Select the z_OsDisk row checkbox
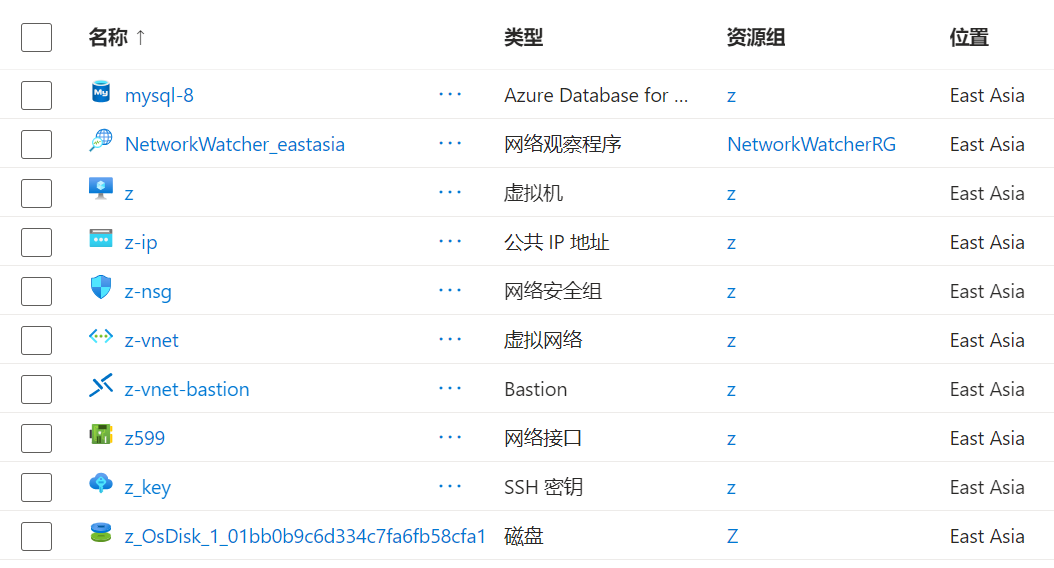The height and width of the screenshot is (568, 1054). [36, 536]
